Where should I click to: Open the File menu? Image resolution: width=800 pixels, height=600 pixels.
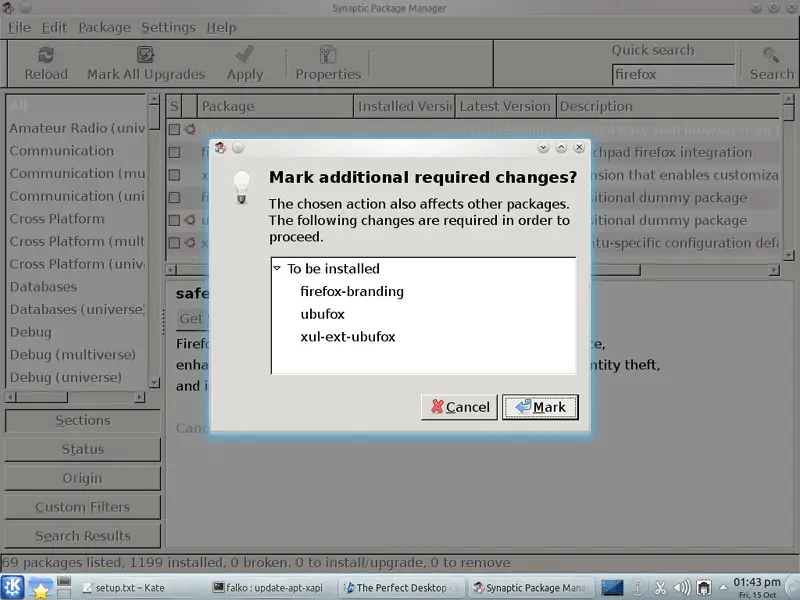19,28
